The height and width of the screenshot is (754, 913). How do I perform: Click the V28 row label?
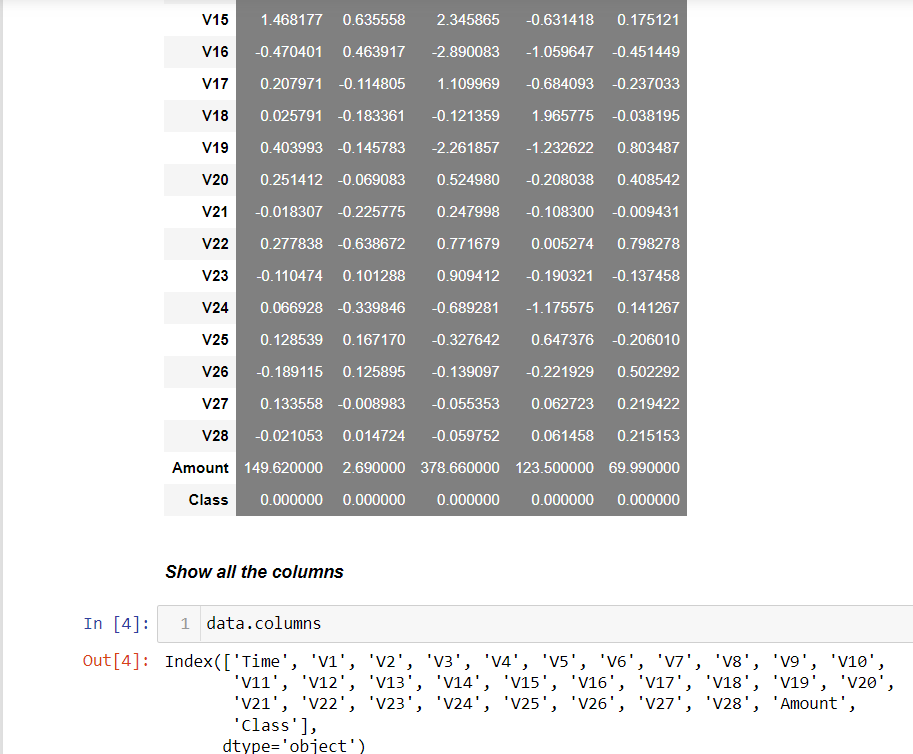[214, 435]
